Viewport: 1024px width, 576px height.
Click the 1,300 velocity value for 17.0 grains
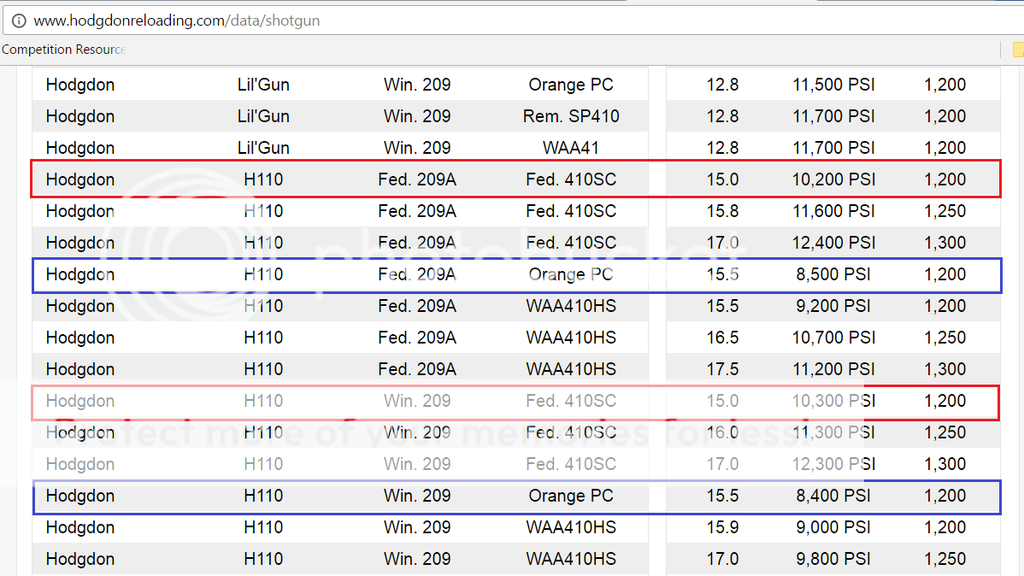[945, 242]
